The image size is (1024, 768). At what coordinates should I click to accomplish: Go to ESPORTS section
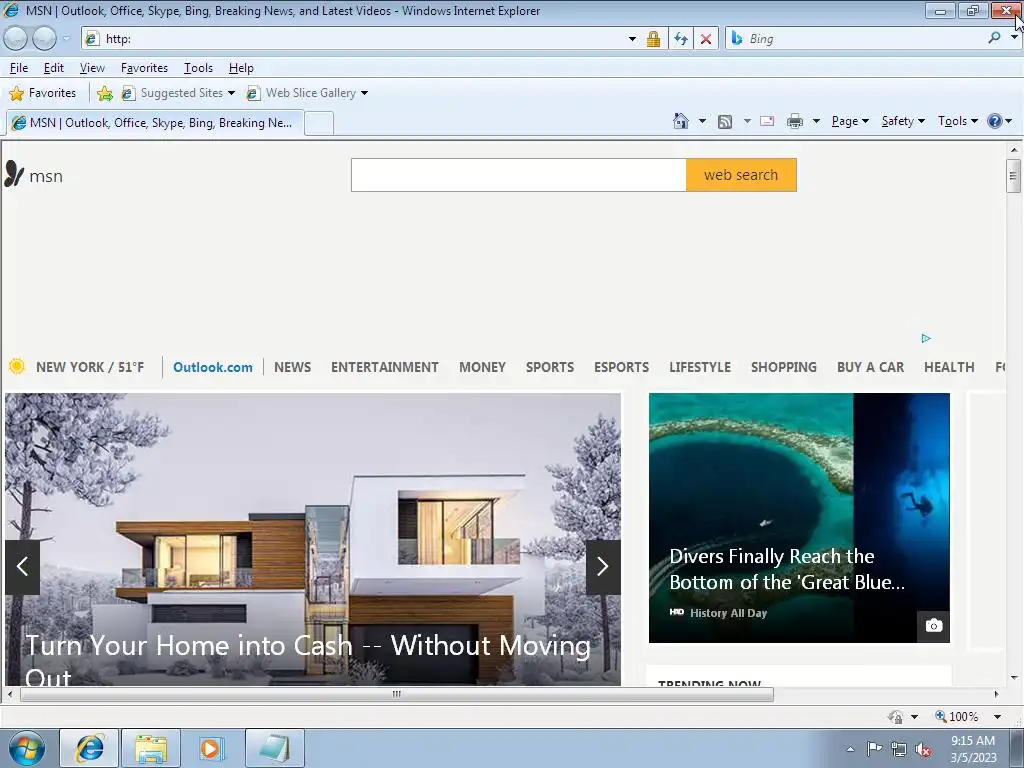coord(621,367)
